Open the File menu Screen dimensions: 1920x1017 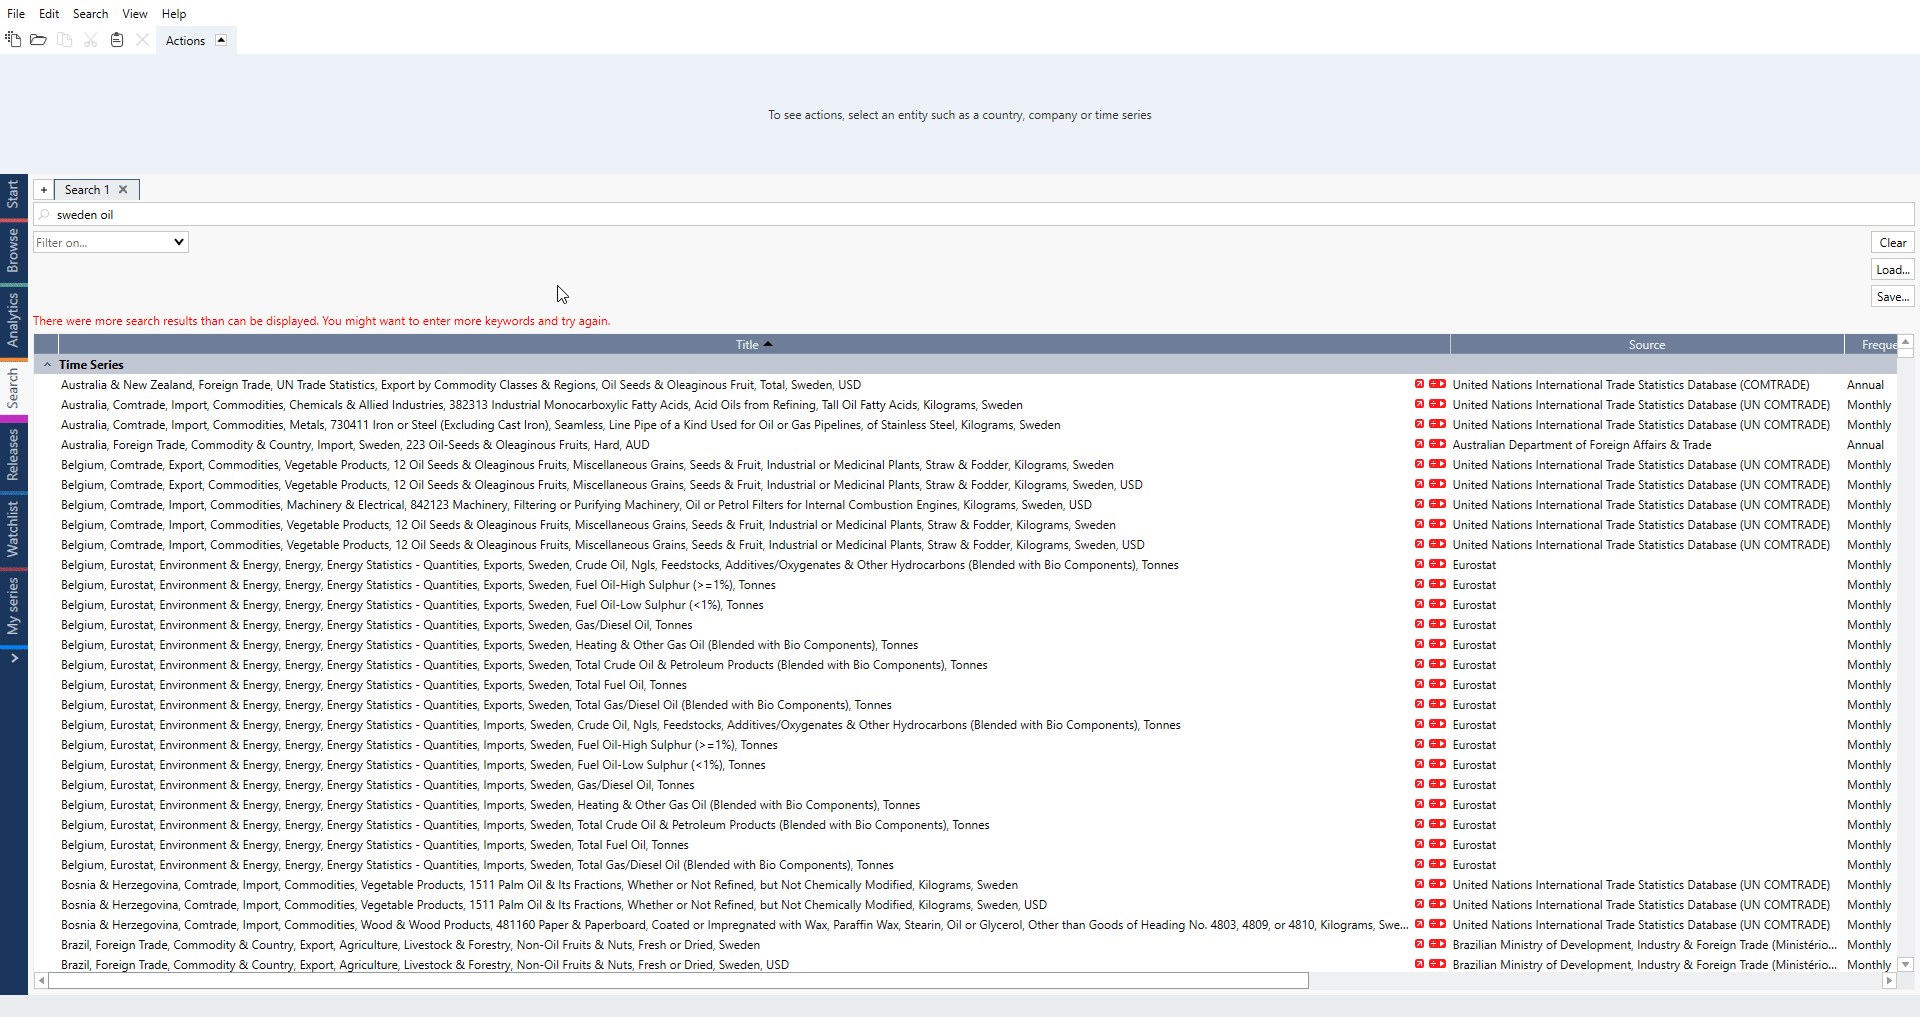[16, 14]
